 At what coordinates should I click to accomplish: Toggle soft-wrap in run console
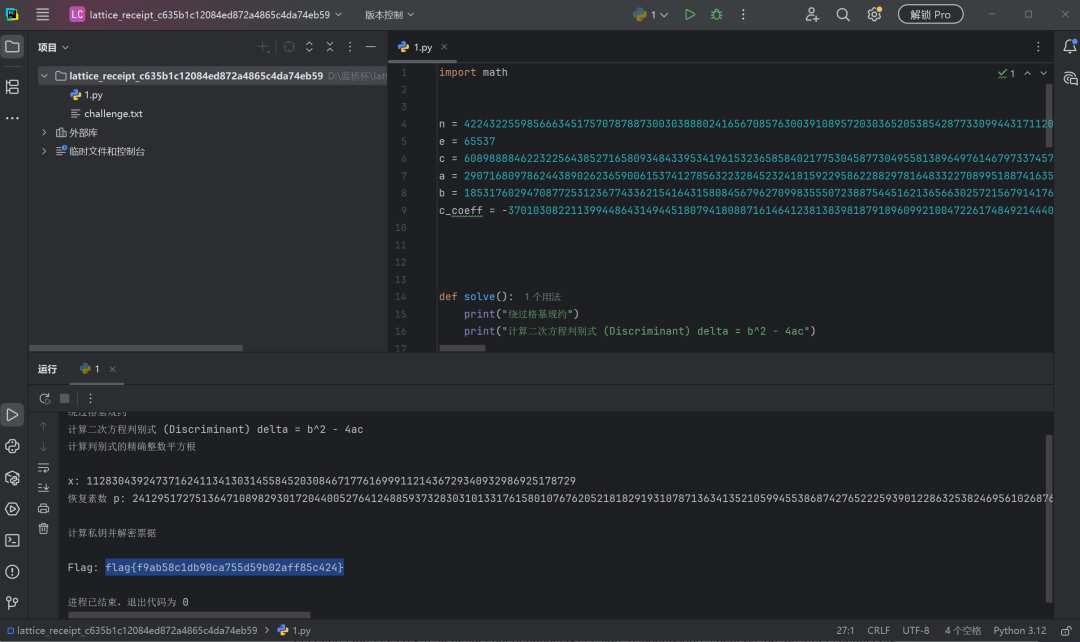tap(43, 468)
